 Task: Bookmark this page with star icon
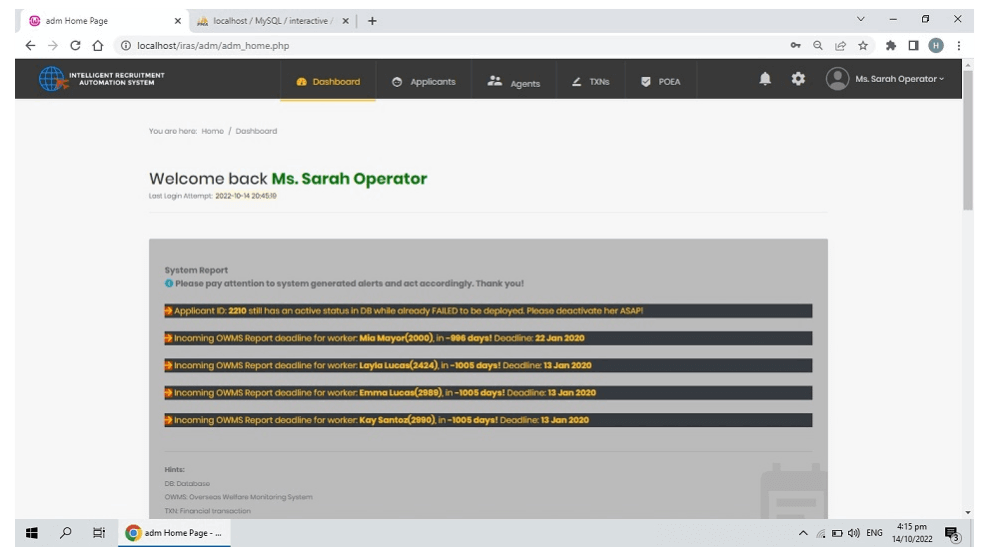pos(863,45)
